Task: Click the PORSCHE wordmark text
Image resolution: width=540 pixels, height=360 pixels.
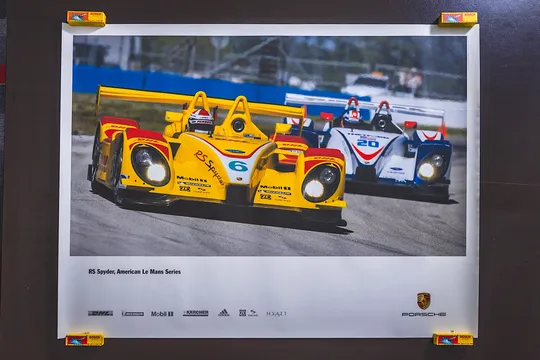Action: click(x=424, y=314)
